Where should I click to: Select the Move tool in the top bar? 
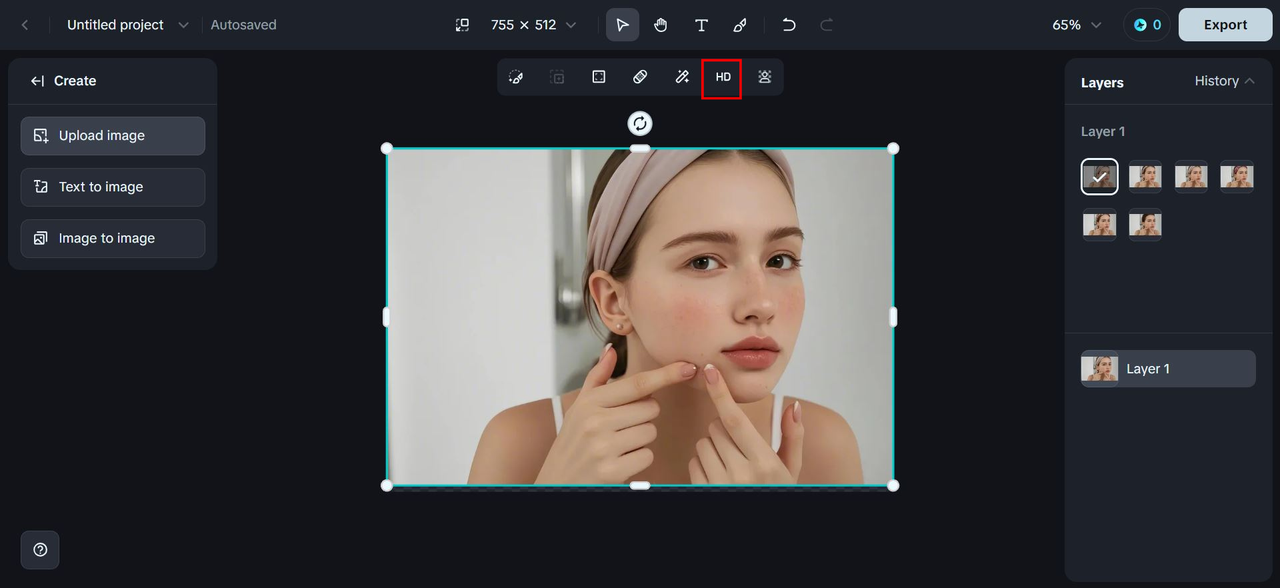click(x=622, y=24)
